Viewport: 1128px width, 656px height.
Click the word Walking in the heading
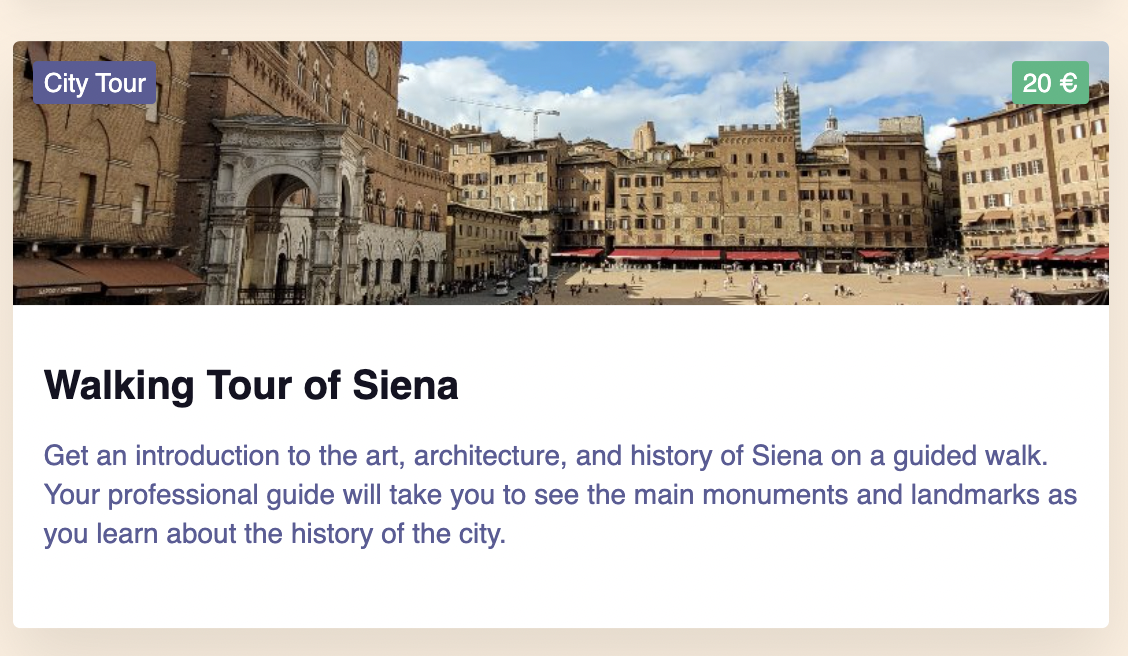119,386
